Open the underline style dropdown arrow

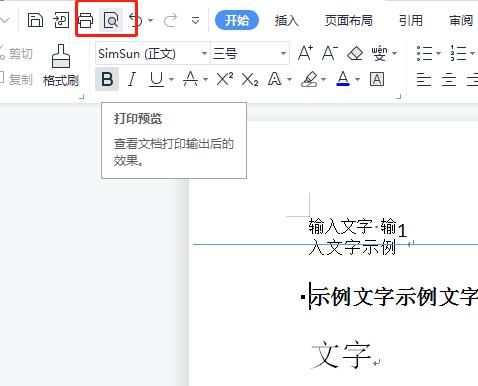tap(171, 79)
